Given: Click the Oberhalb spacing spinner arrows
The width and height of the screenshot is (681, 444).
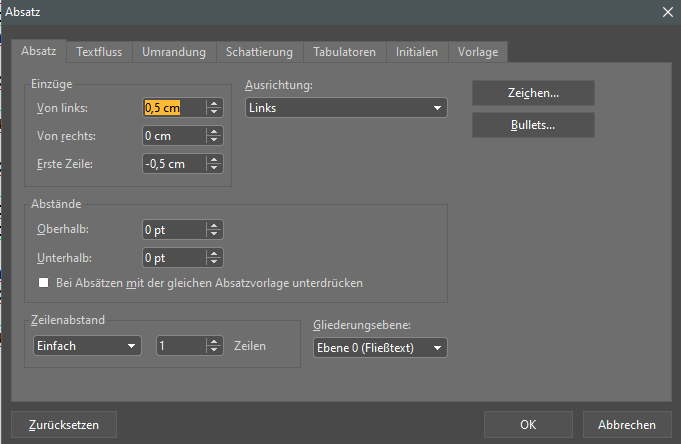Looking at the screenshot, I should click(x=214, y=230).
